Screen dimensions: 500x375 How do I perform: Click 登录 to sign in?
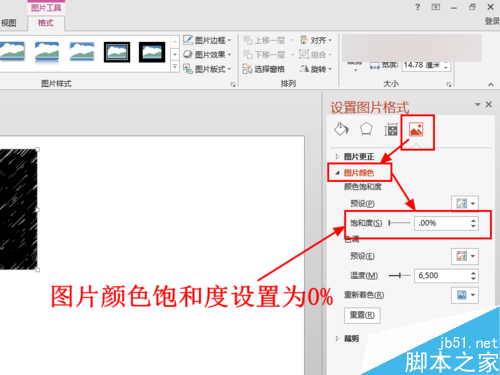pos(492,21)
